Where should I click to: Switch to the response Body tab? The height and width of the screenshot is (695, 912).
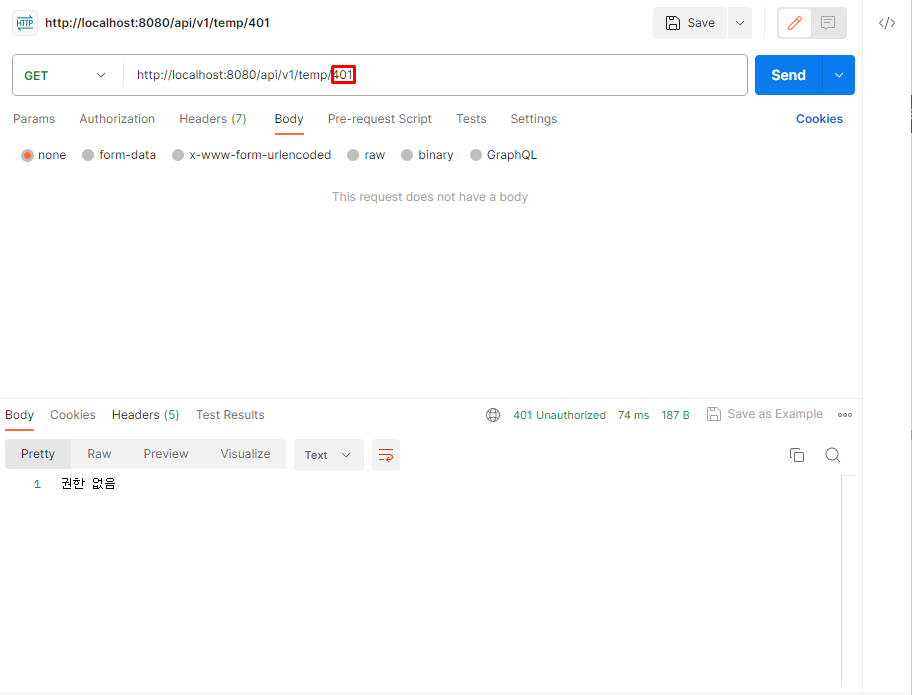tap(19, 415)
